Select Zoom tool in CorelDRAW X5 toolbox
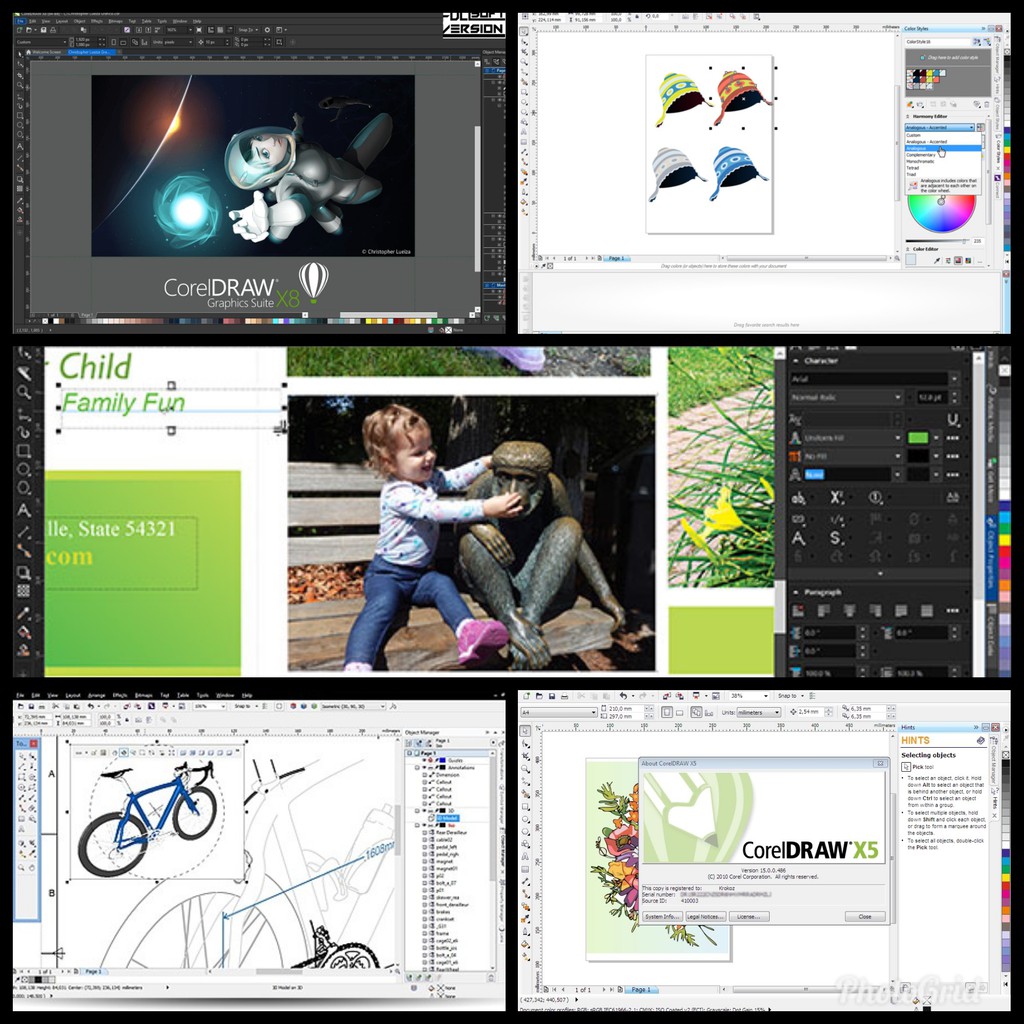 526,769
